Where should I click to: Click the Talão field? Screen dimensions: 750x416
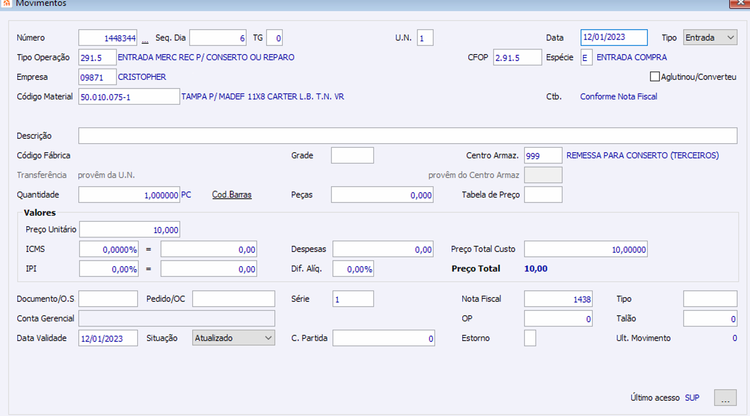pos(710,318)
